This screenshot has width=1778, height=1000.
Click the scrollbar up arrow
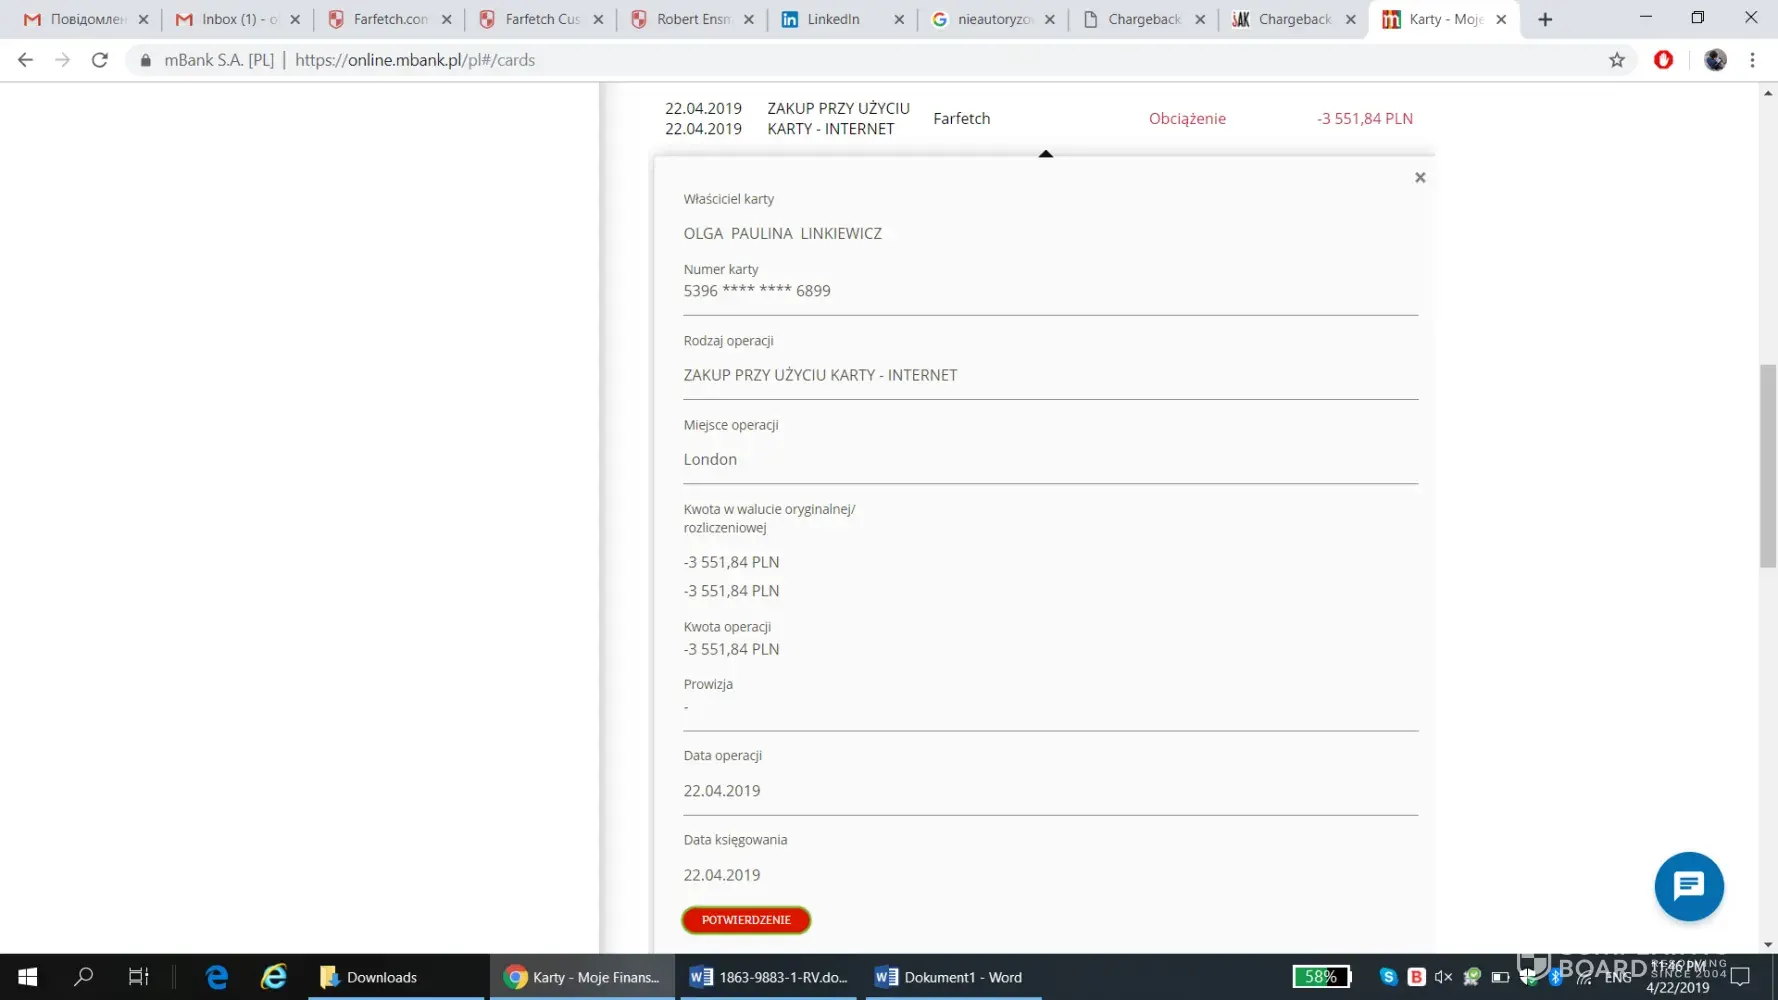[1768, 93]
